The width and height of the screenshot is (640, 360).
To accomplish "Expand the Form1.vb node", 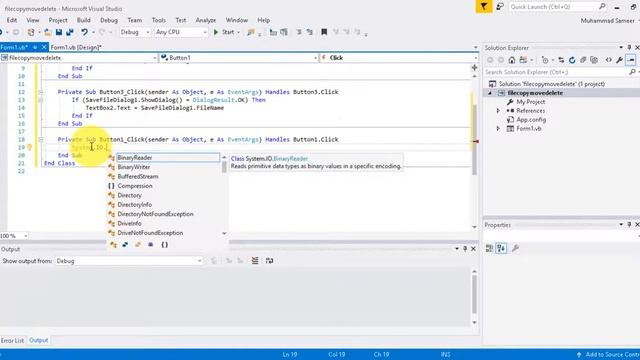I will click(498, 129).
